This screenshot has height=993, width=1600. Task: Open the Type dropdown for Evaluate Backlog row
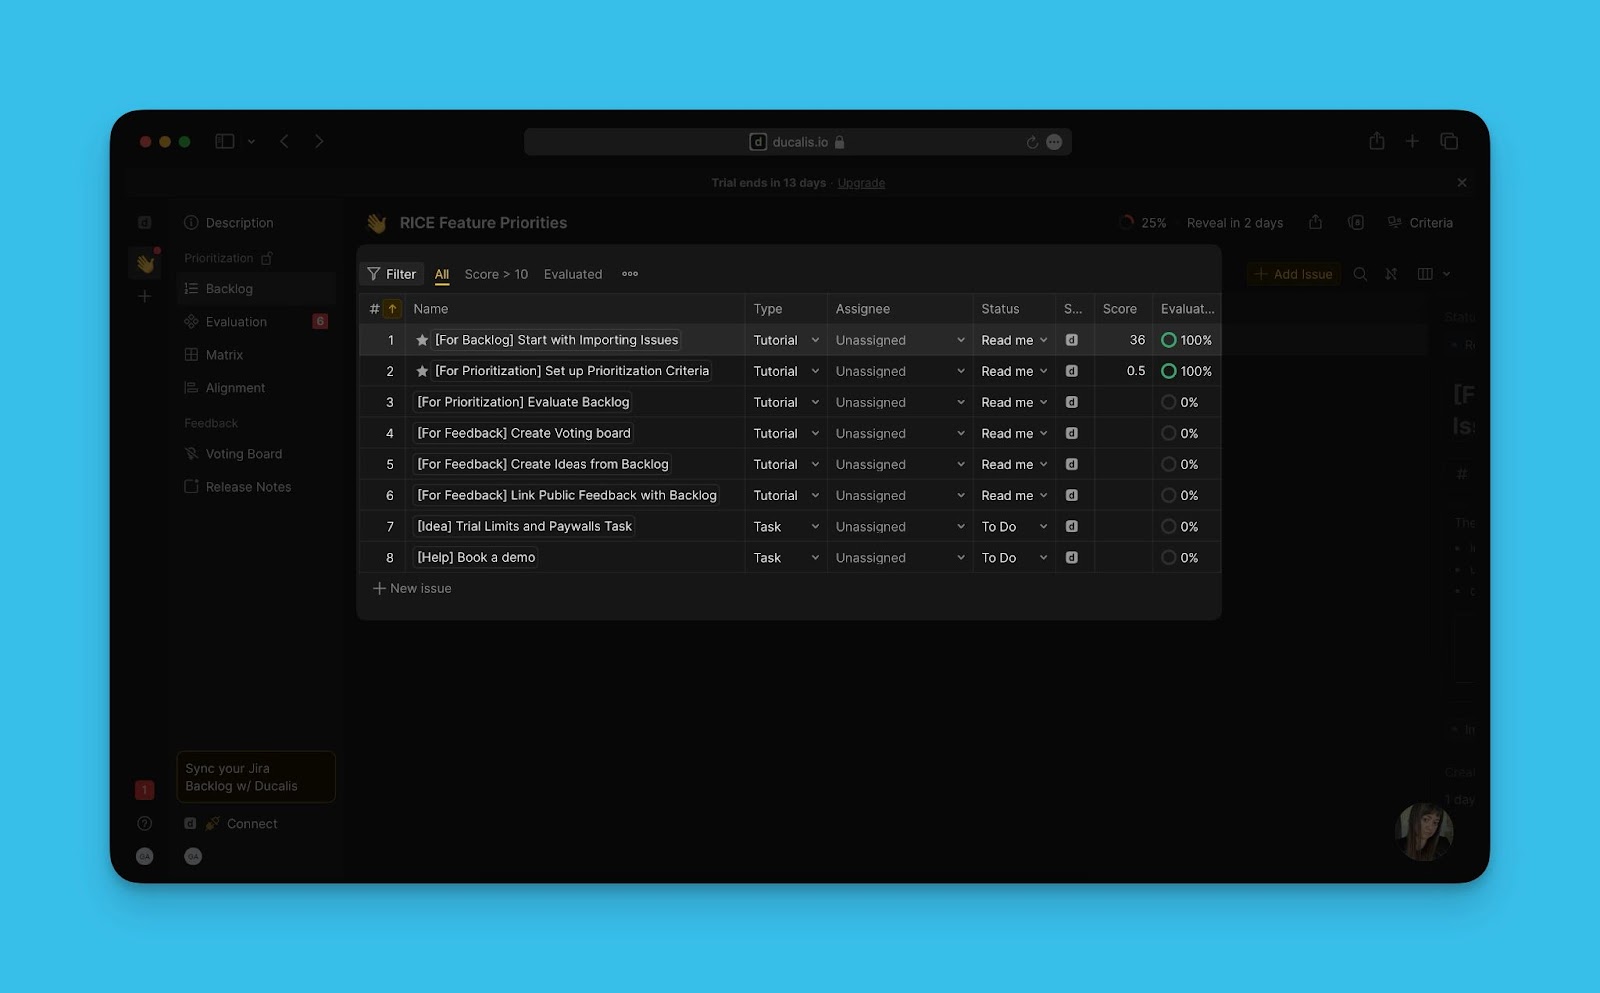pos(785,401)
